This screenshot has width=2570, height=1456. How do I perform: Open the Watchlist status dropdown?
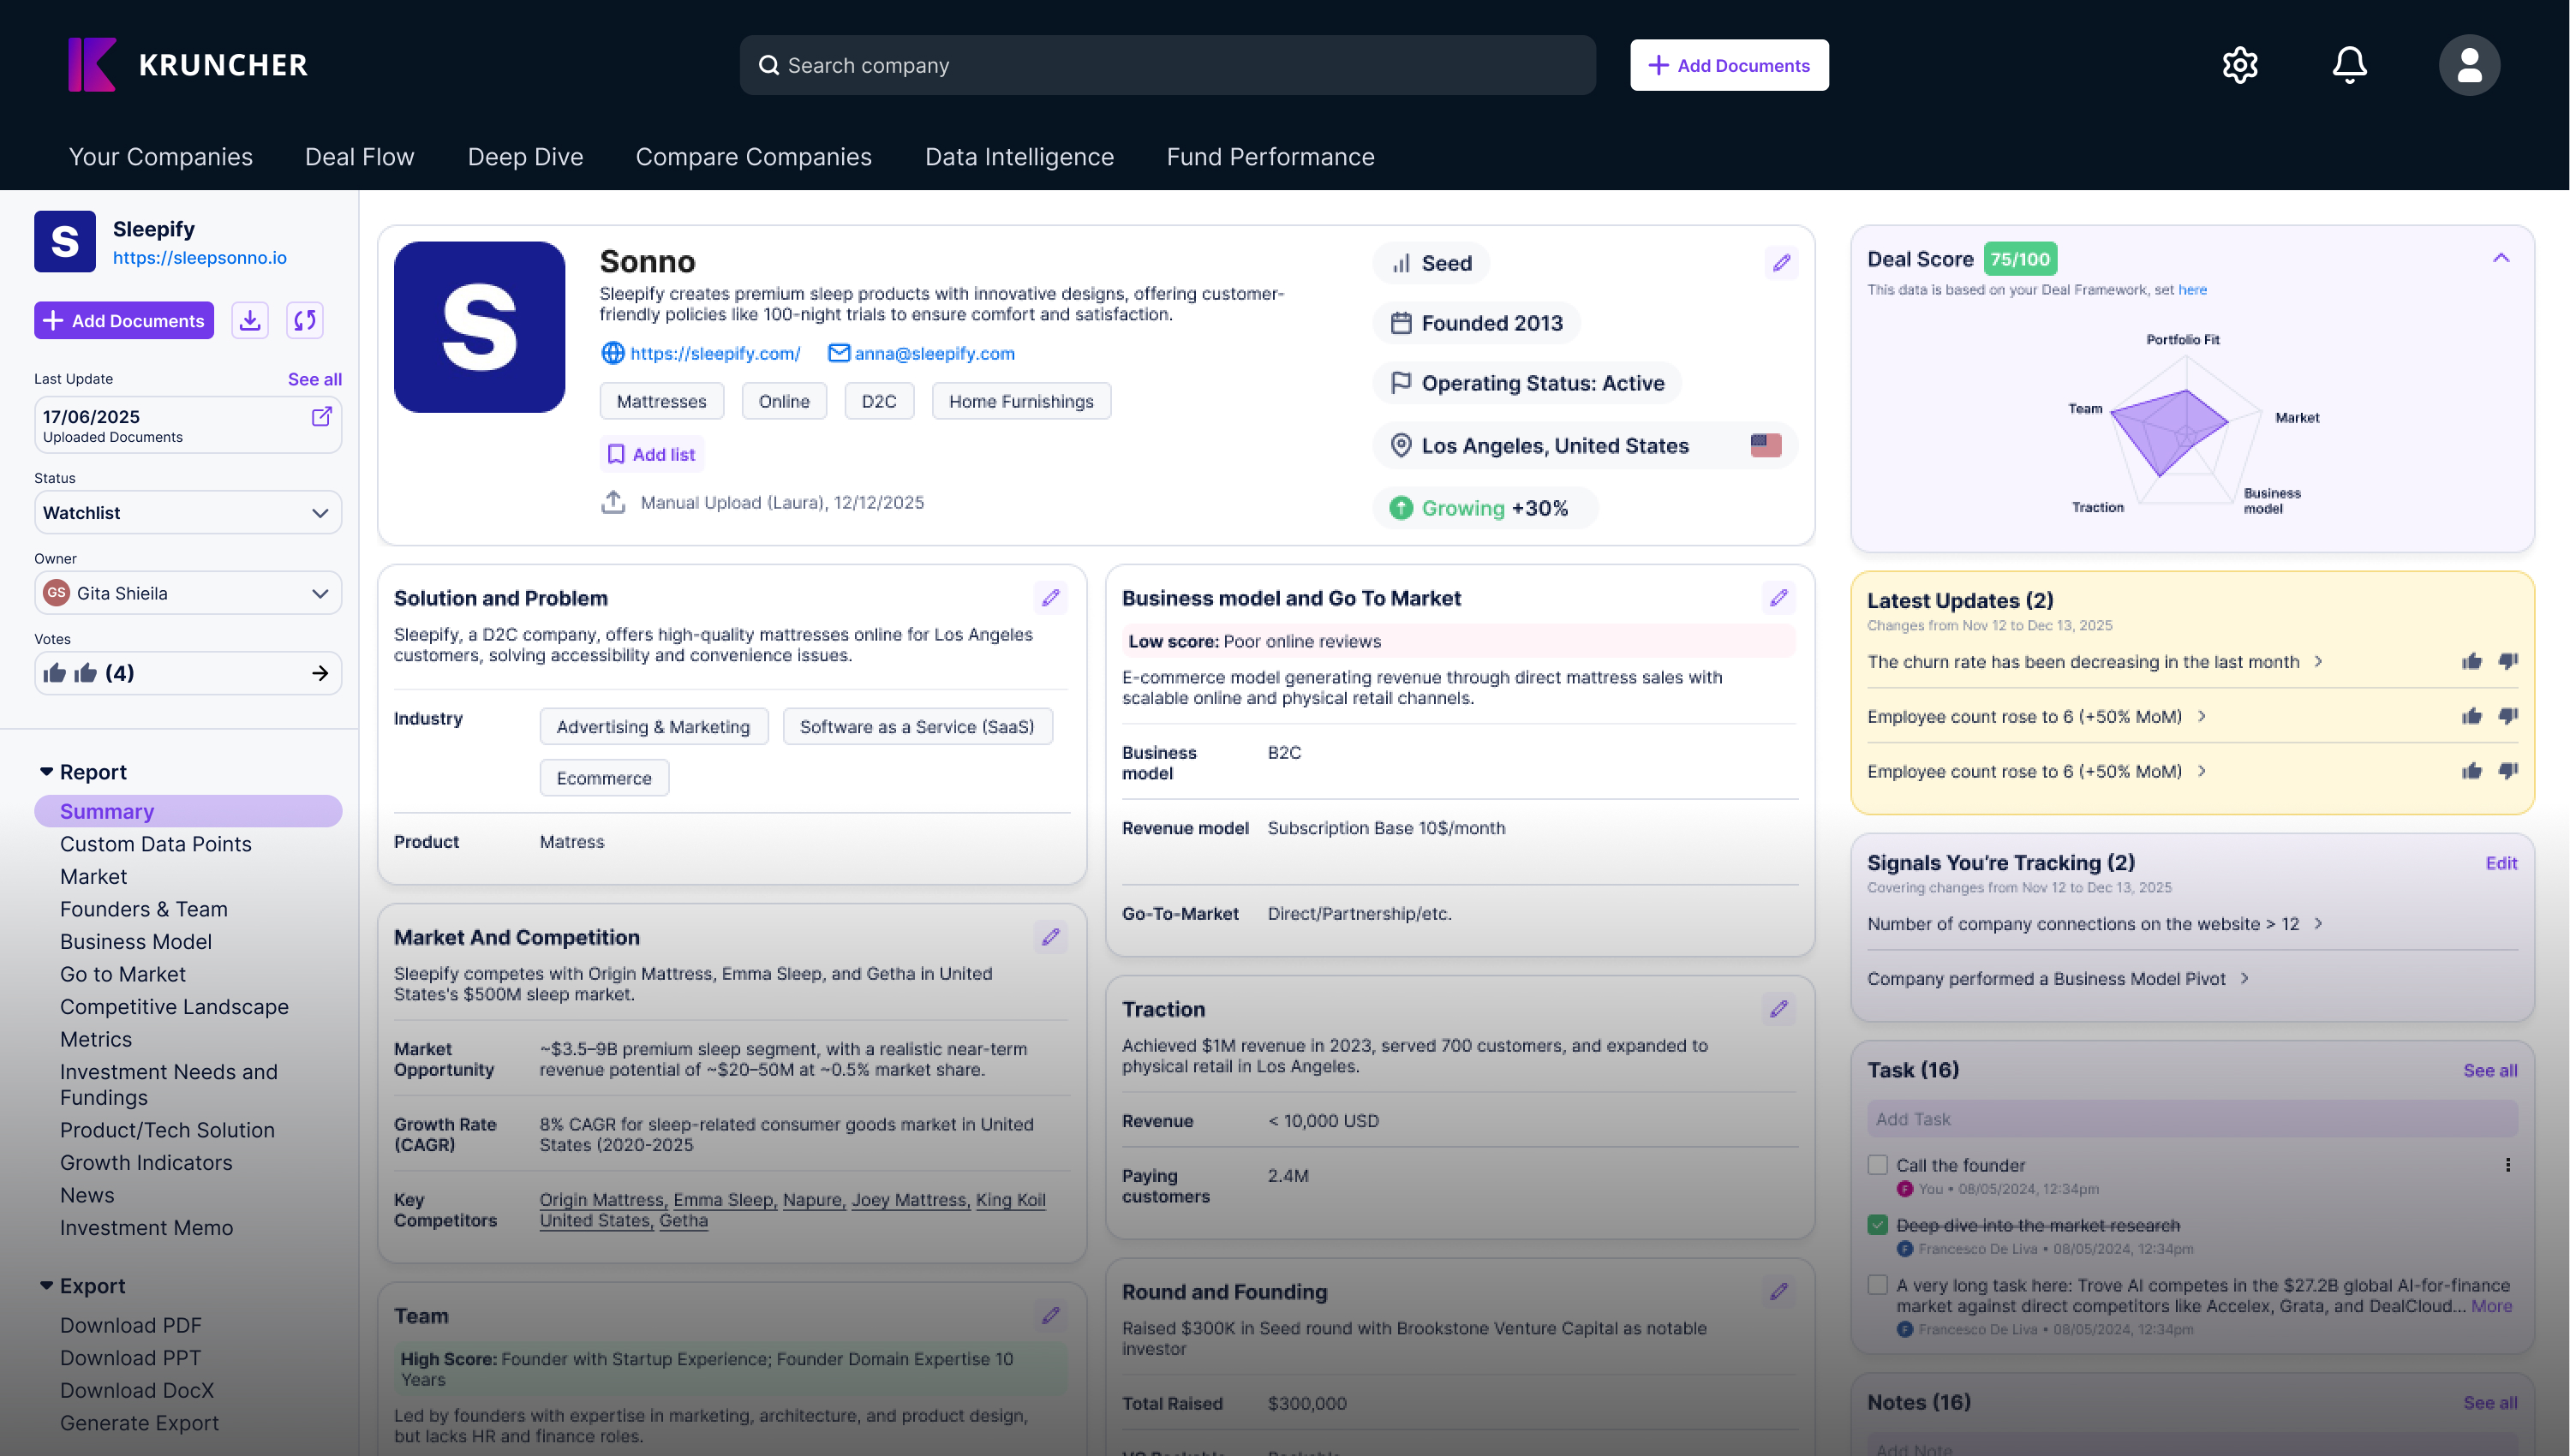coord(188,513)
